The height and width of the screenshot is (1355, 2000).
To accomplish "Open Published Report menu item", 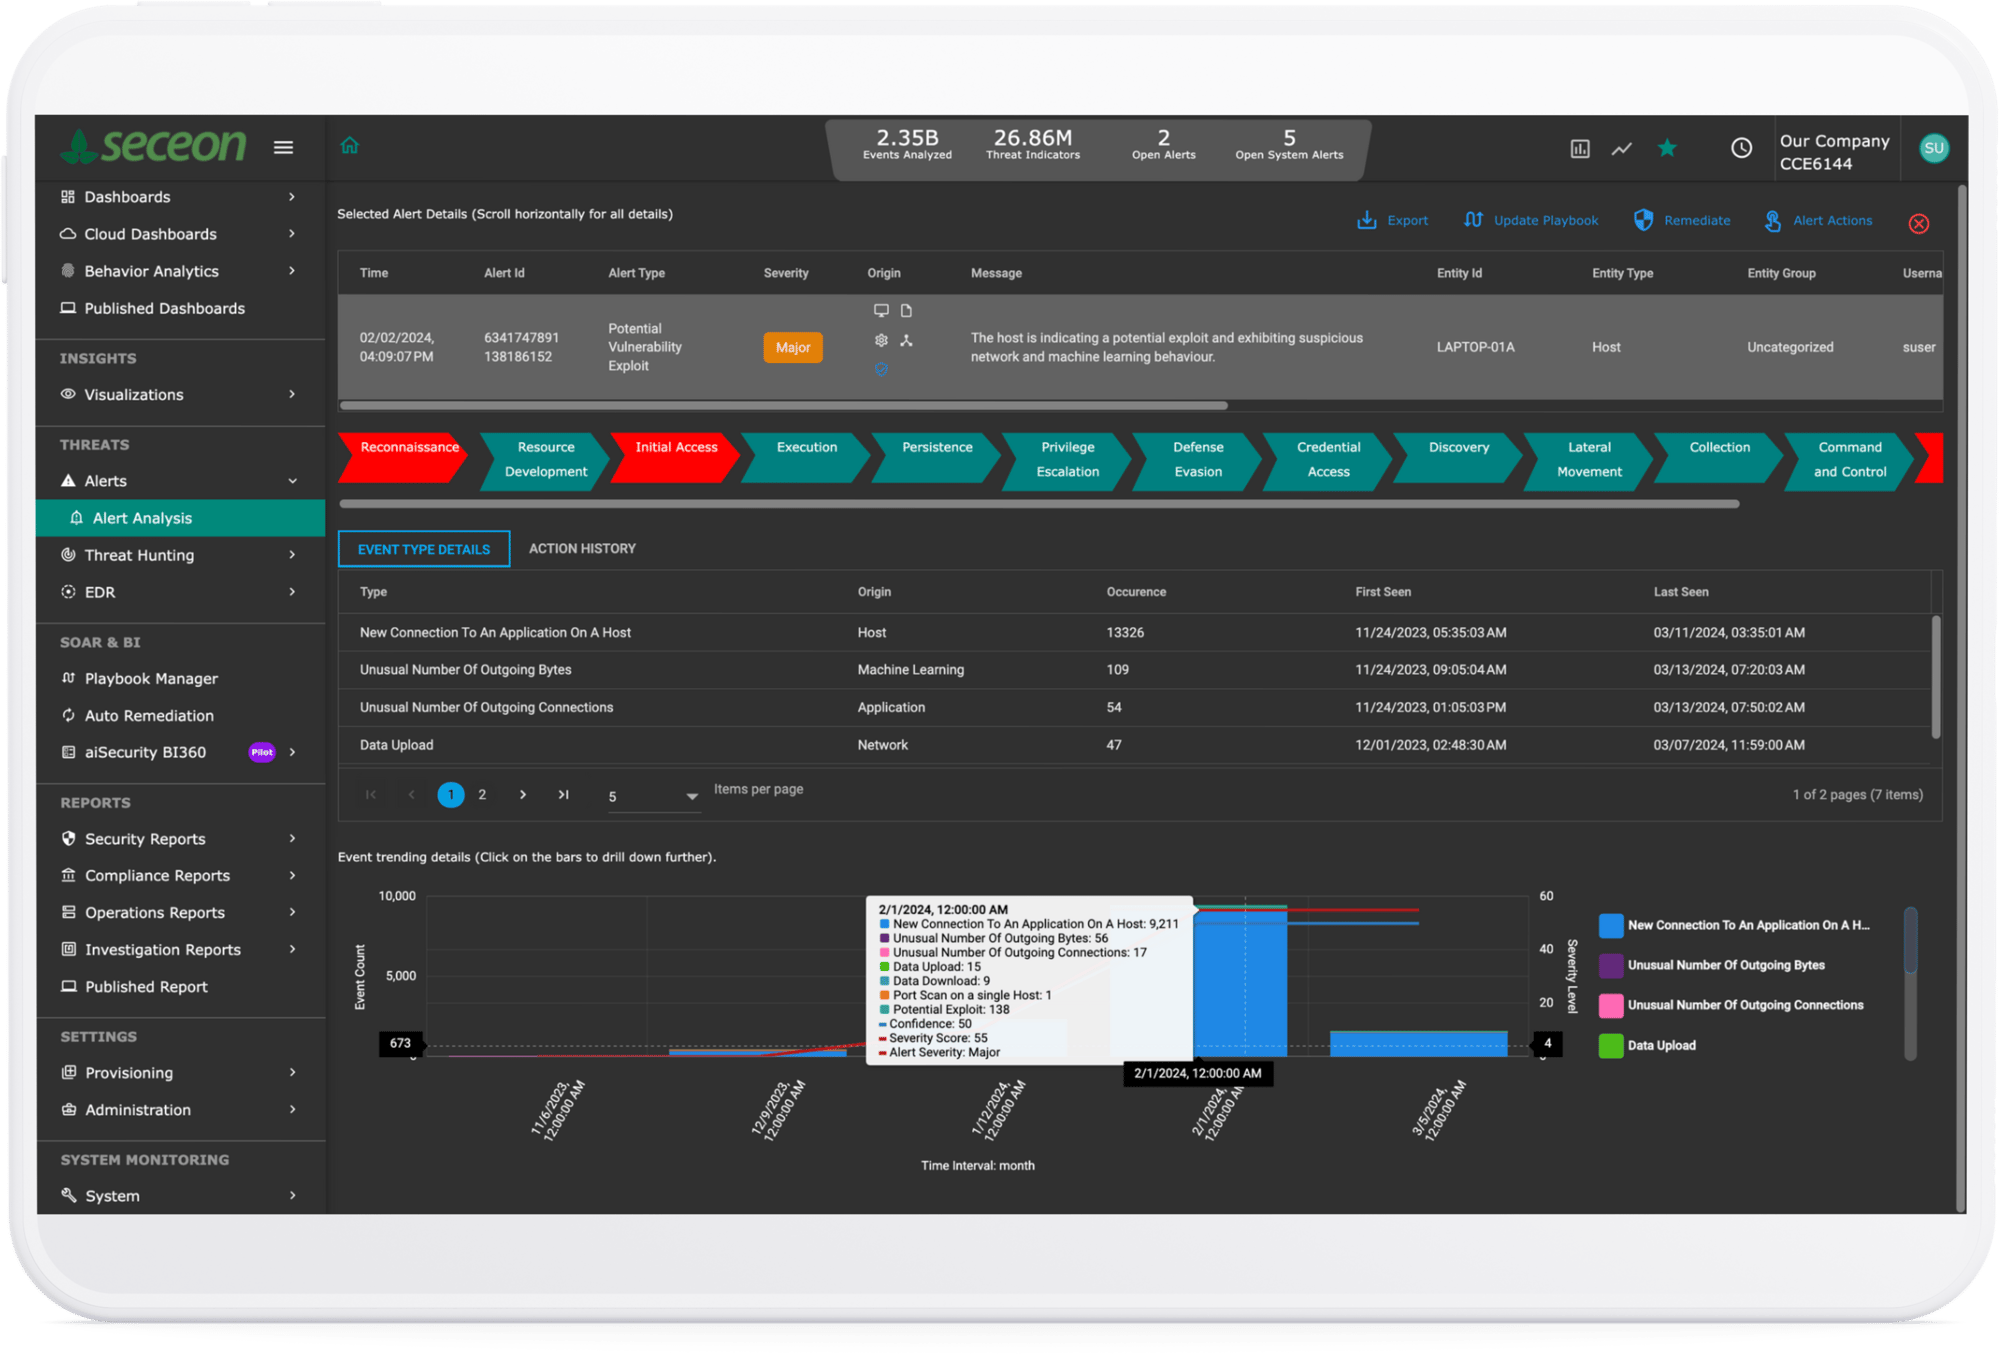I will click(146, 986).
